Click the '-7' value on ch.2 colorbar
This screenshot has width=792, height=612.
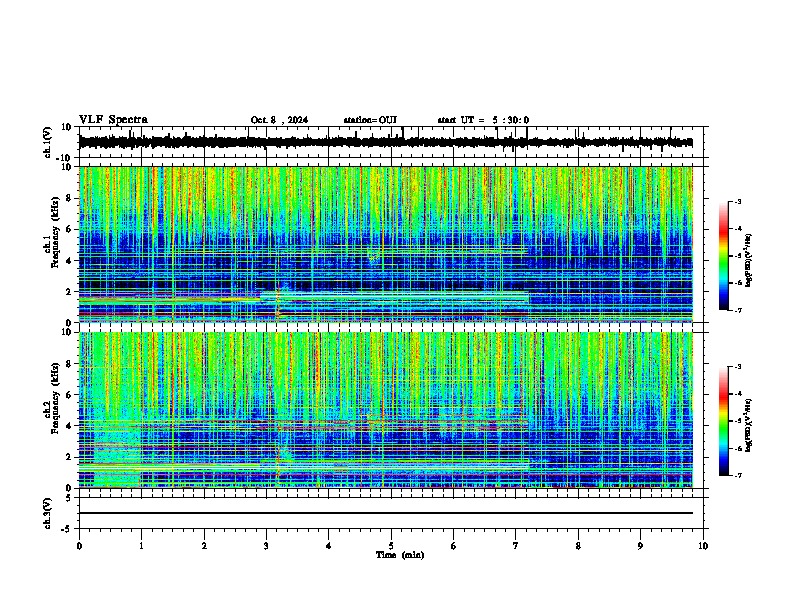point(737,475)
